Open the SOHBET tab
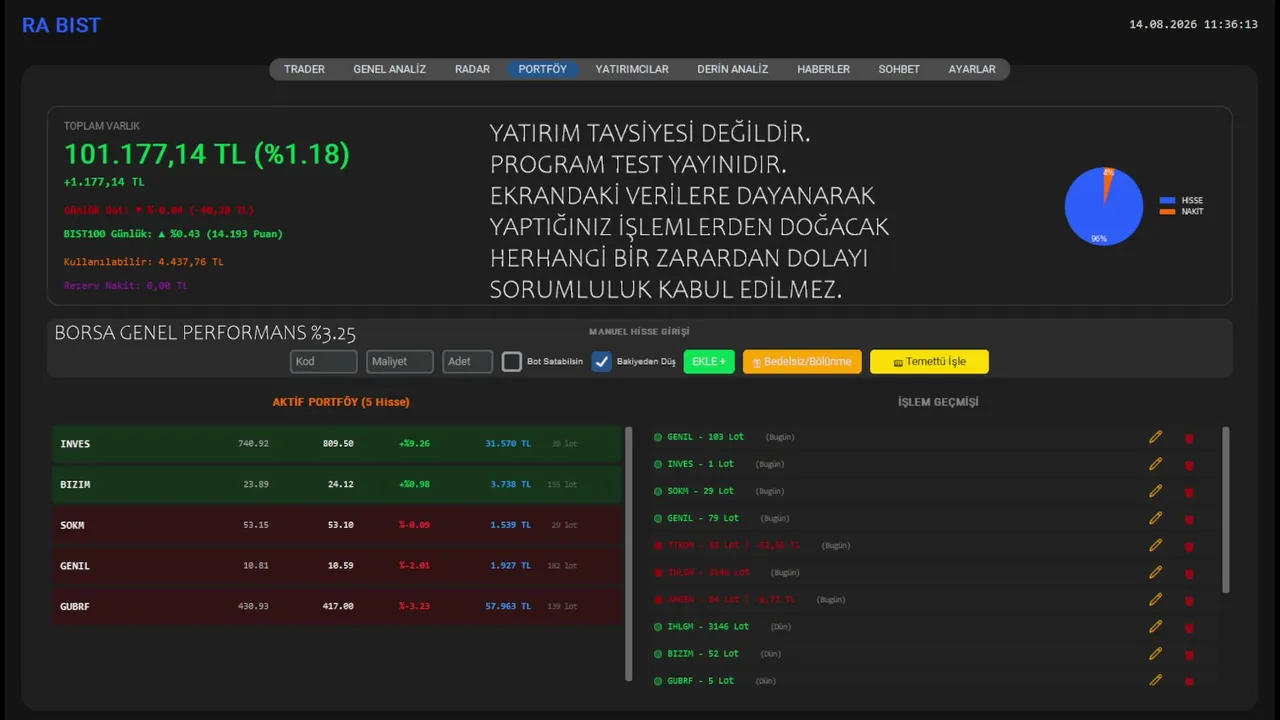 coord(899,69)
